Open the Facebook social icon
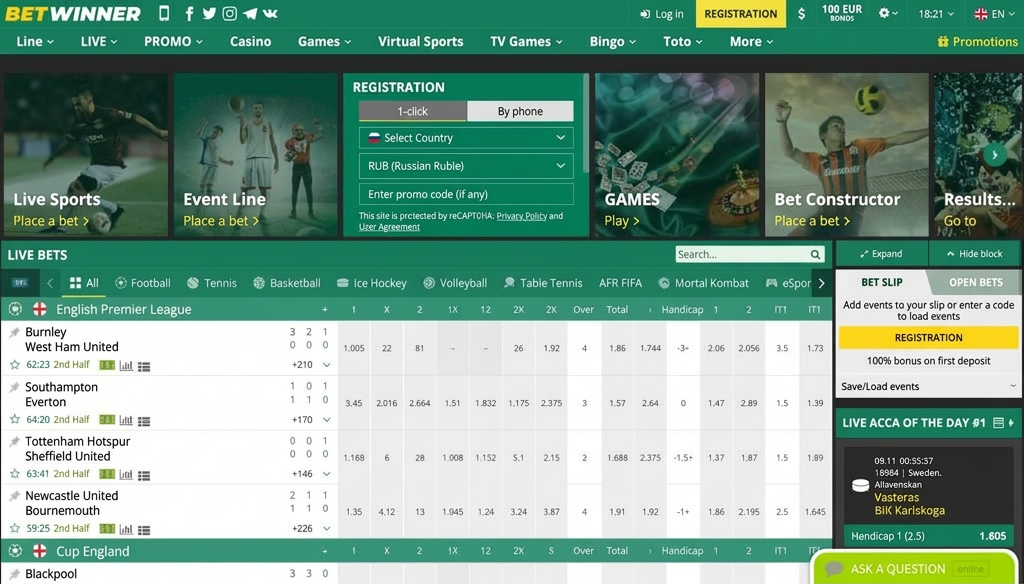 pyautogui.click(x=189, y=14)
